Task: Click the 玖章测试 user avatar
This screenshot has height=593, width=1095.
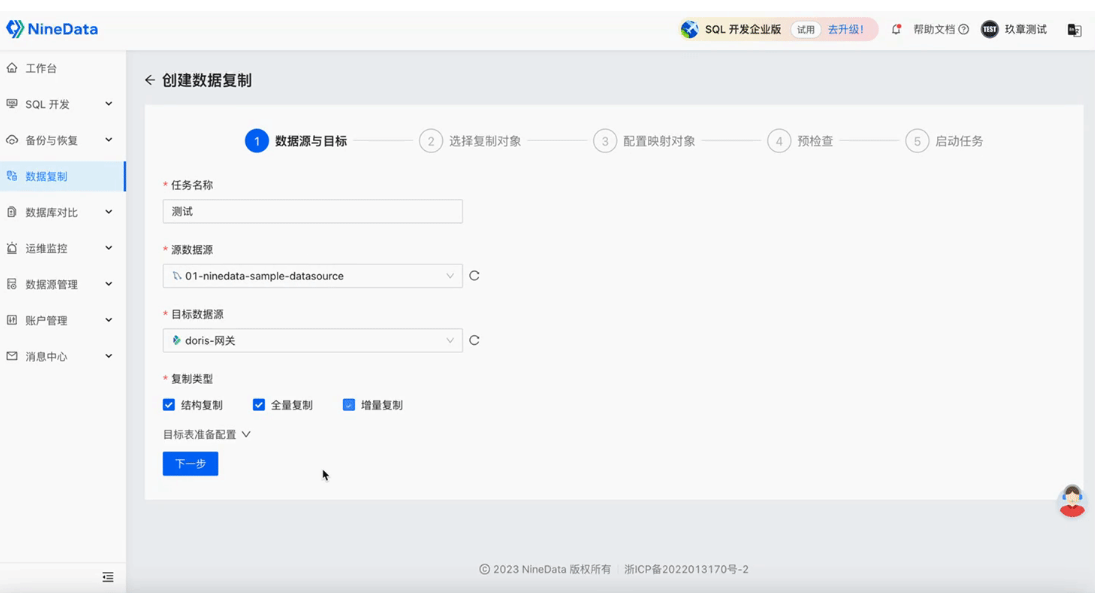Action: [x=990, y=29]
